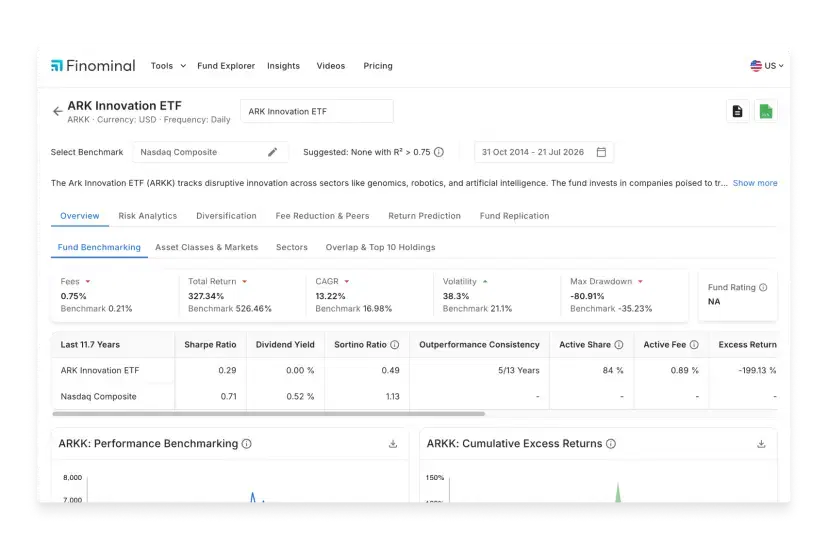This screenshot has height=546, width=828.
Task: Switch to the Return Prediction tab
Action: (424, 216)
